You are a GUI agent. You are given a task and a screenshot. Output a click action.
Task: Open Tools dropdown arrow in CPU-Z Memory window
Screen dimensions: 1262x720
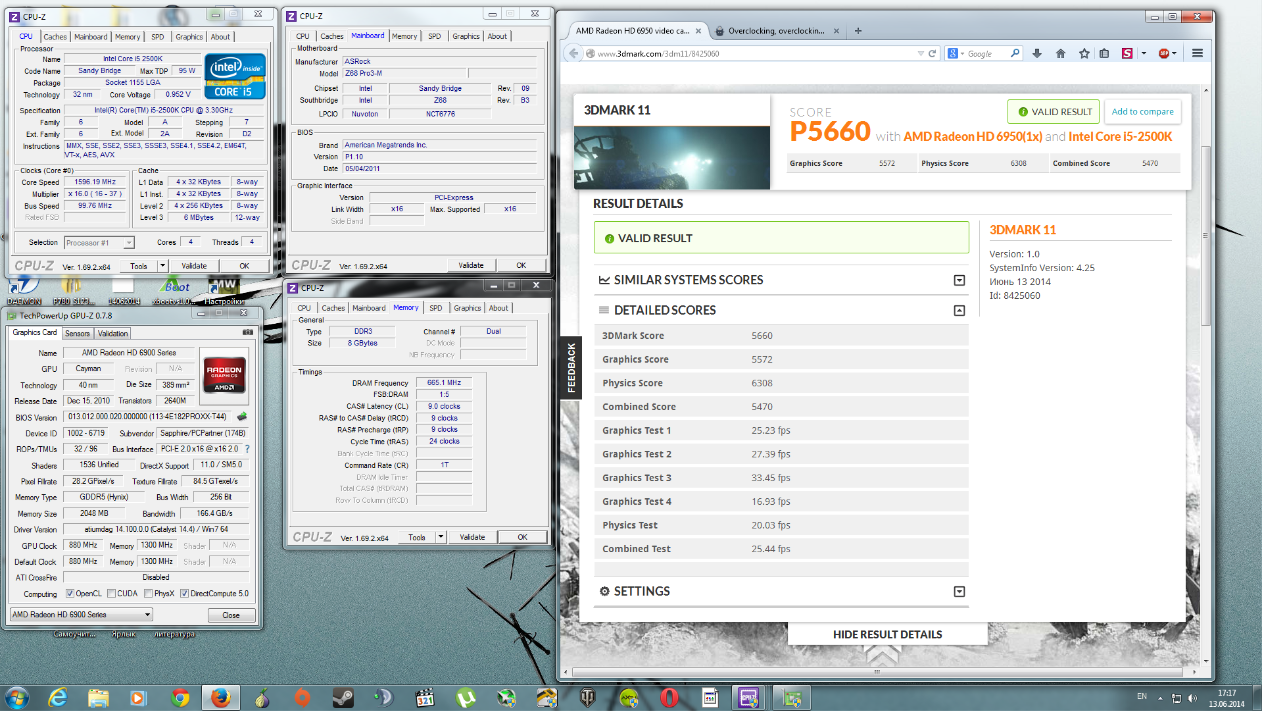tap(441, 537)
